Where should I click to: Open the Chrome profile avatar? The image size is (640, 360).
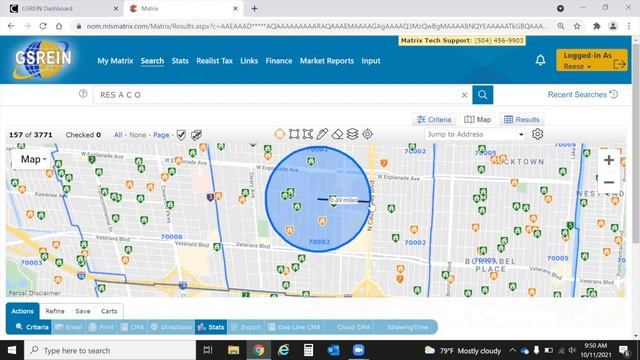click(x=613, y=26)
